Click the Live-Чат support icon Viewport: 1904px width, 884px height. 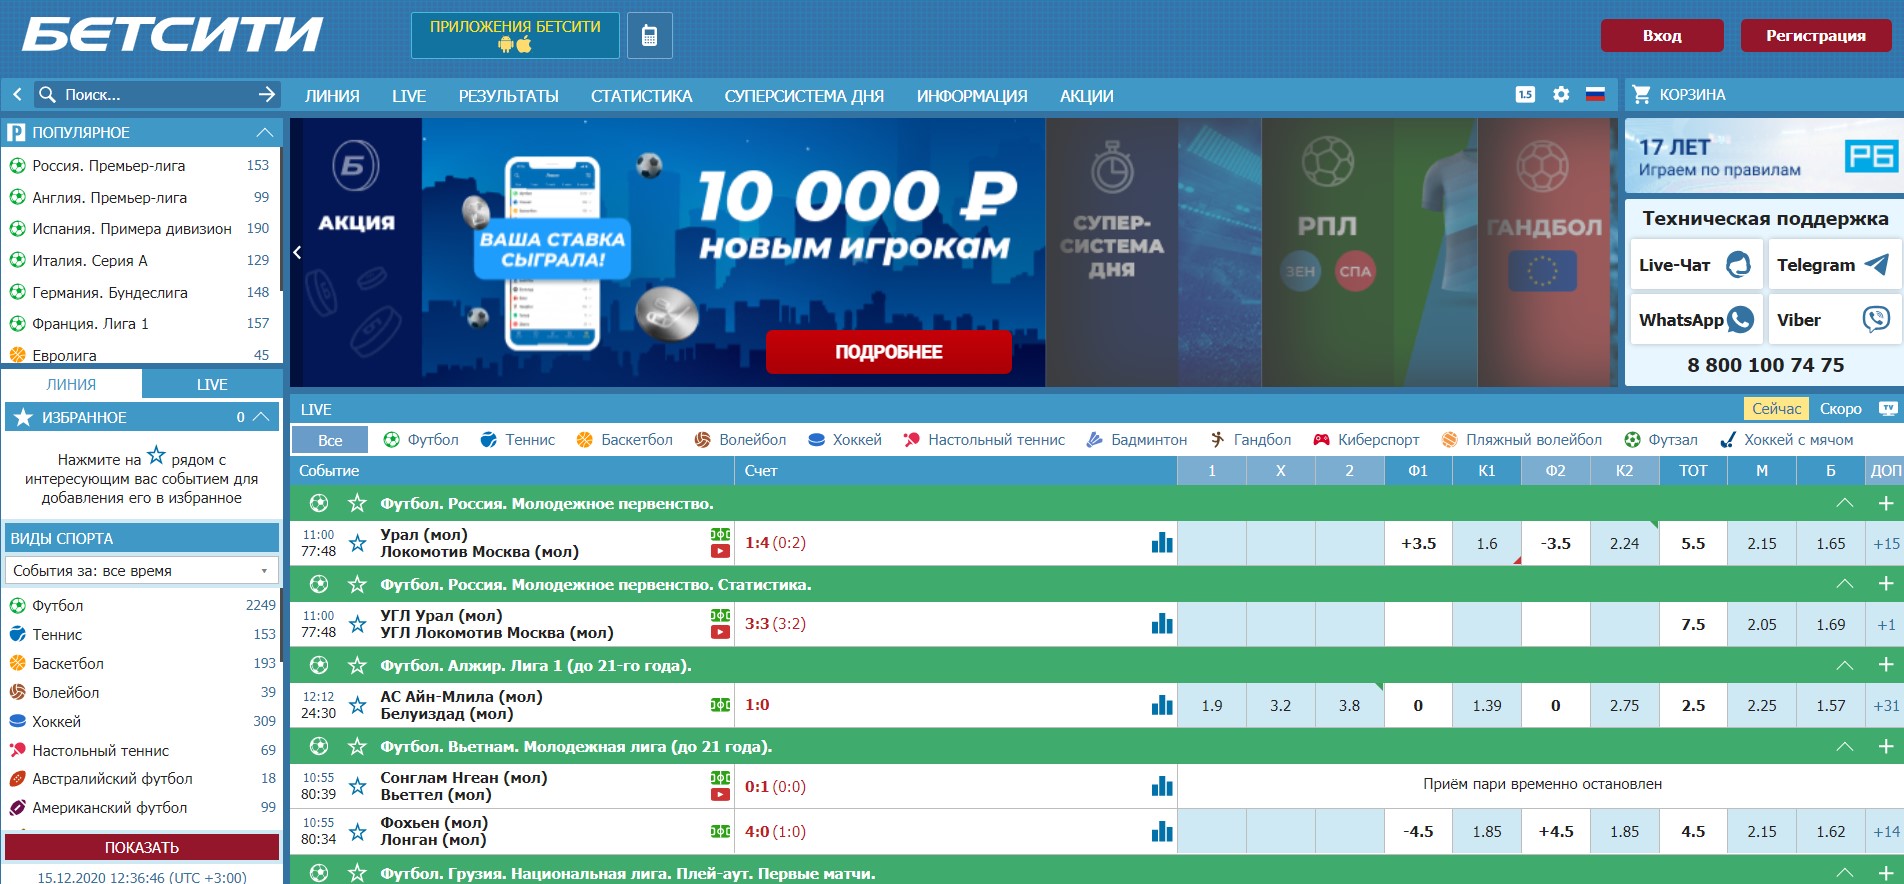click(x=1739, y=265)
